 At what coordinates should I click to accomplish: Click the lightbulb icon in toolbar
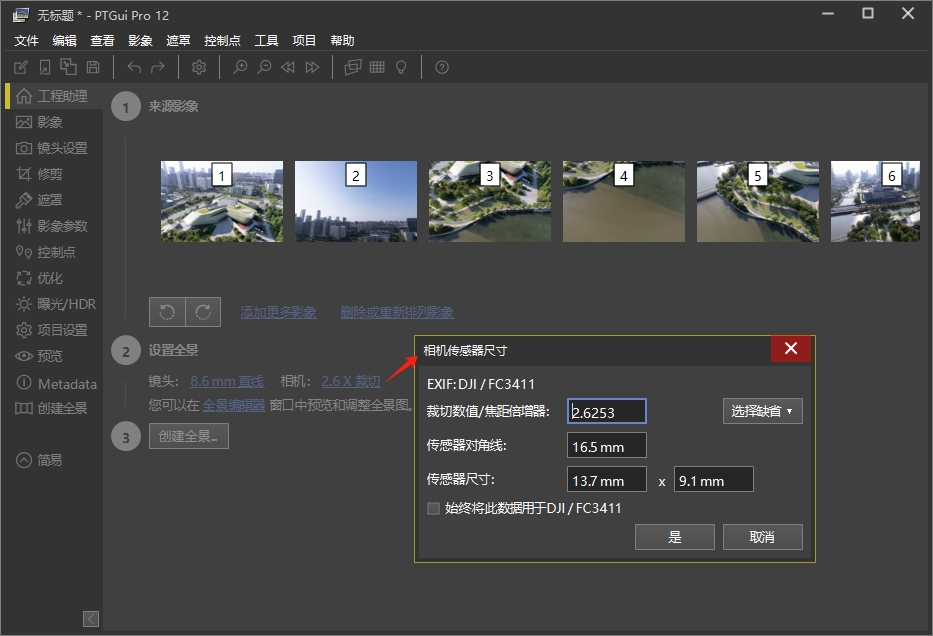[401, 67]
